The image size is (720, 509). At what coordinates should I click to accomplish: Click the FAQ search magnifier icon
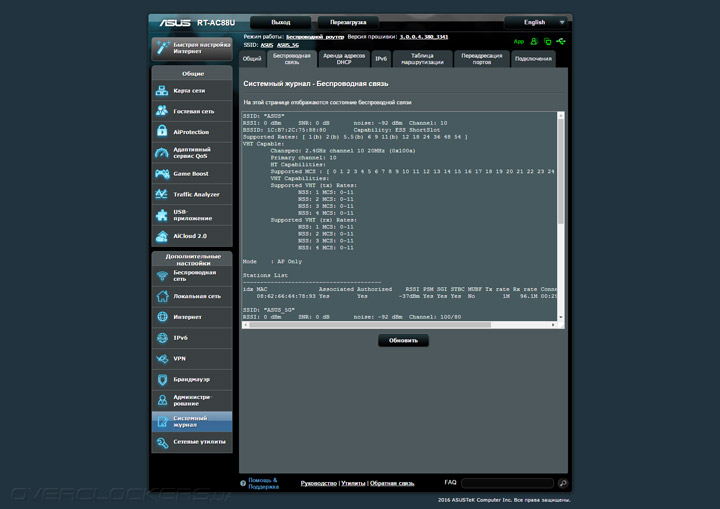click(562, 483)
